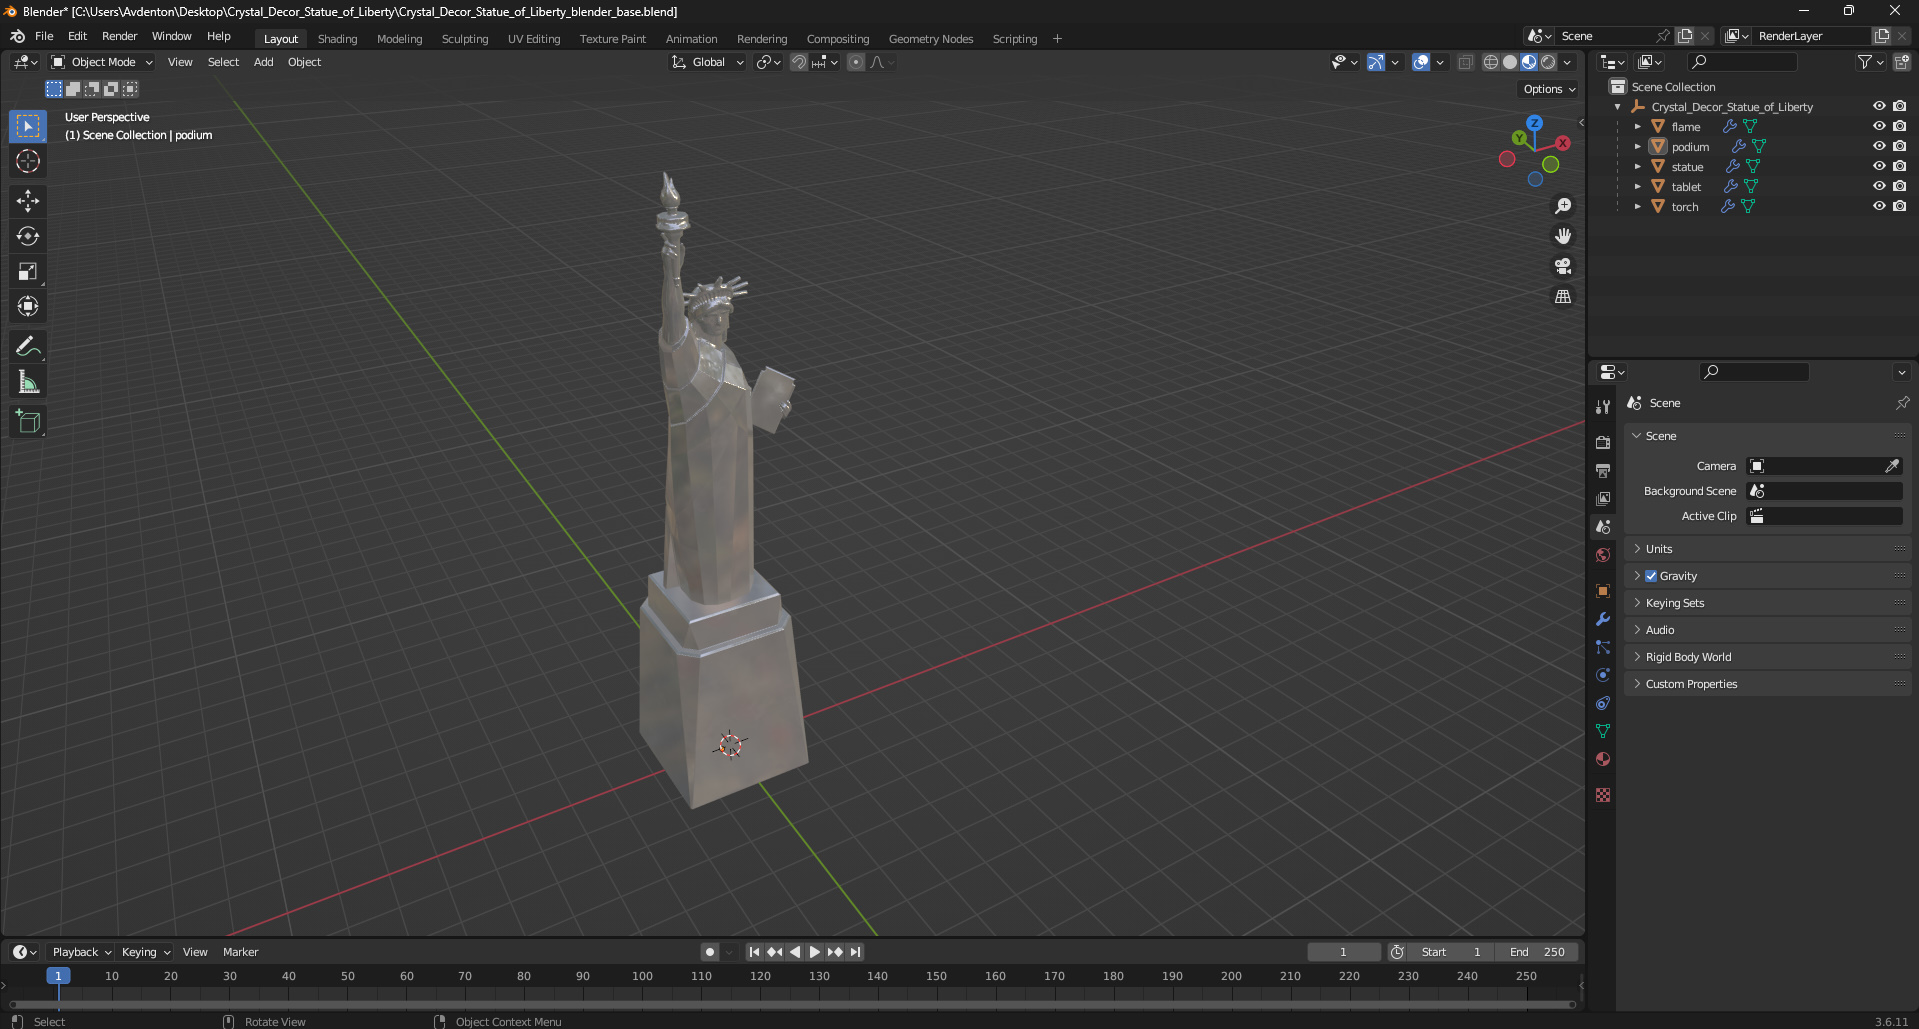Select the Scale tool
Image resolution: width=1919 pixels, height=1029 pixels.
pyautogui.click(x=28, y=271)
